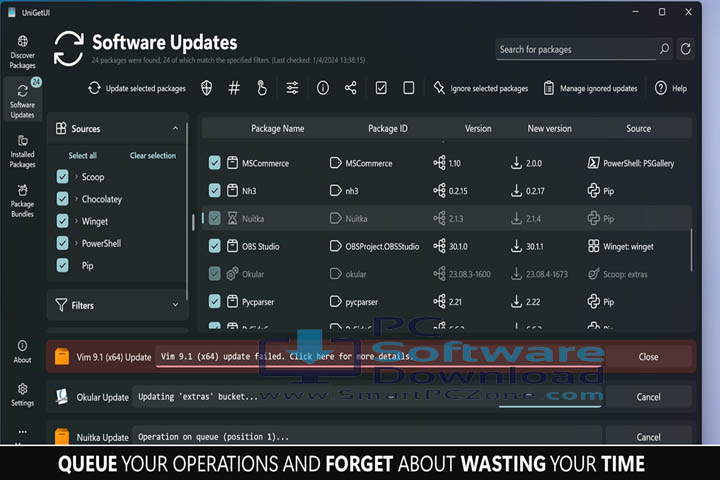720x480 pixels.
Task: Click the skip hash check icon
Action: tap(234, 88)
